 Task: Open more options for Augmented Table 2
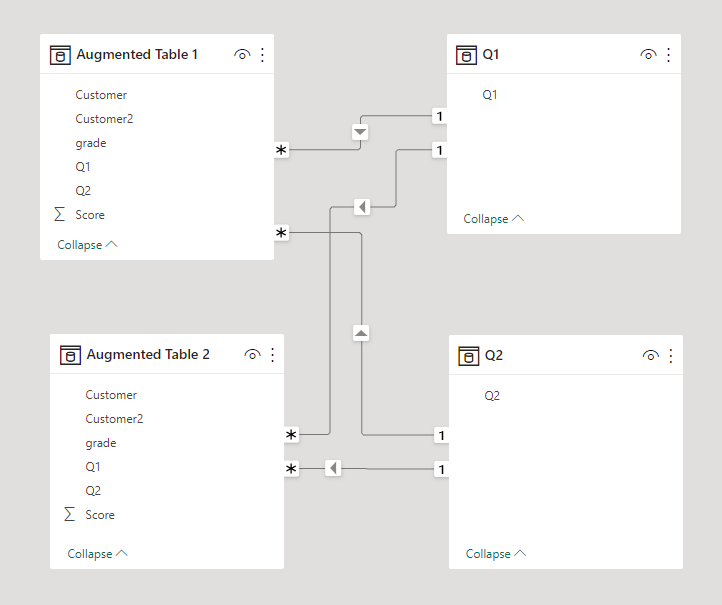point(273,355)
